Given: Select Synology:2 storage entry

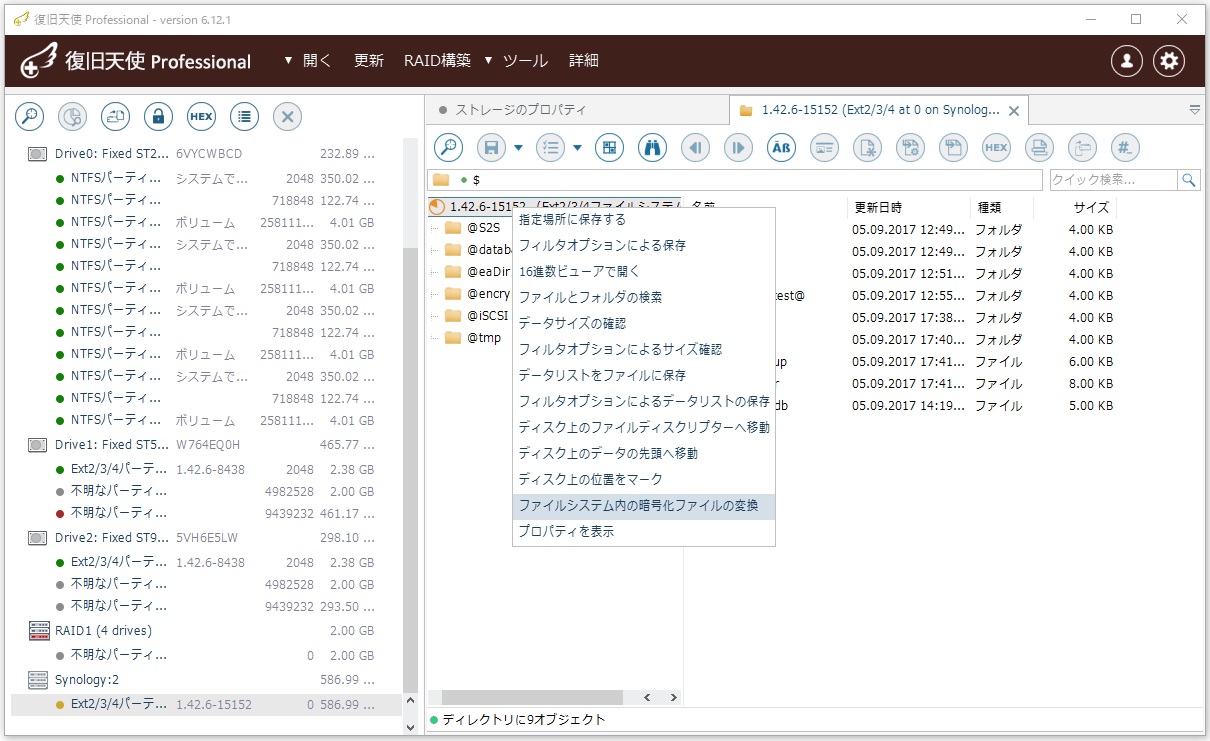Looking at the screenshot, I should click(205, 680).
